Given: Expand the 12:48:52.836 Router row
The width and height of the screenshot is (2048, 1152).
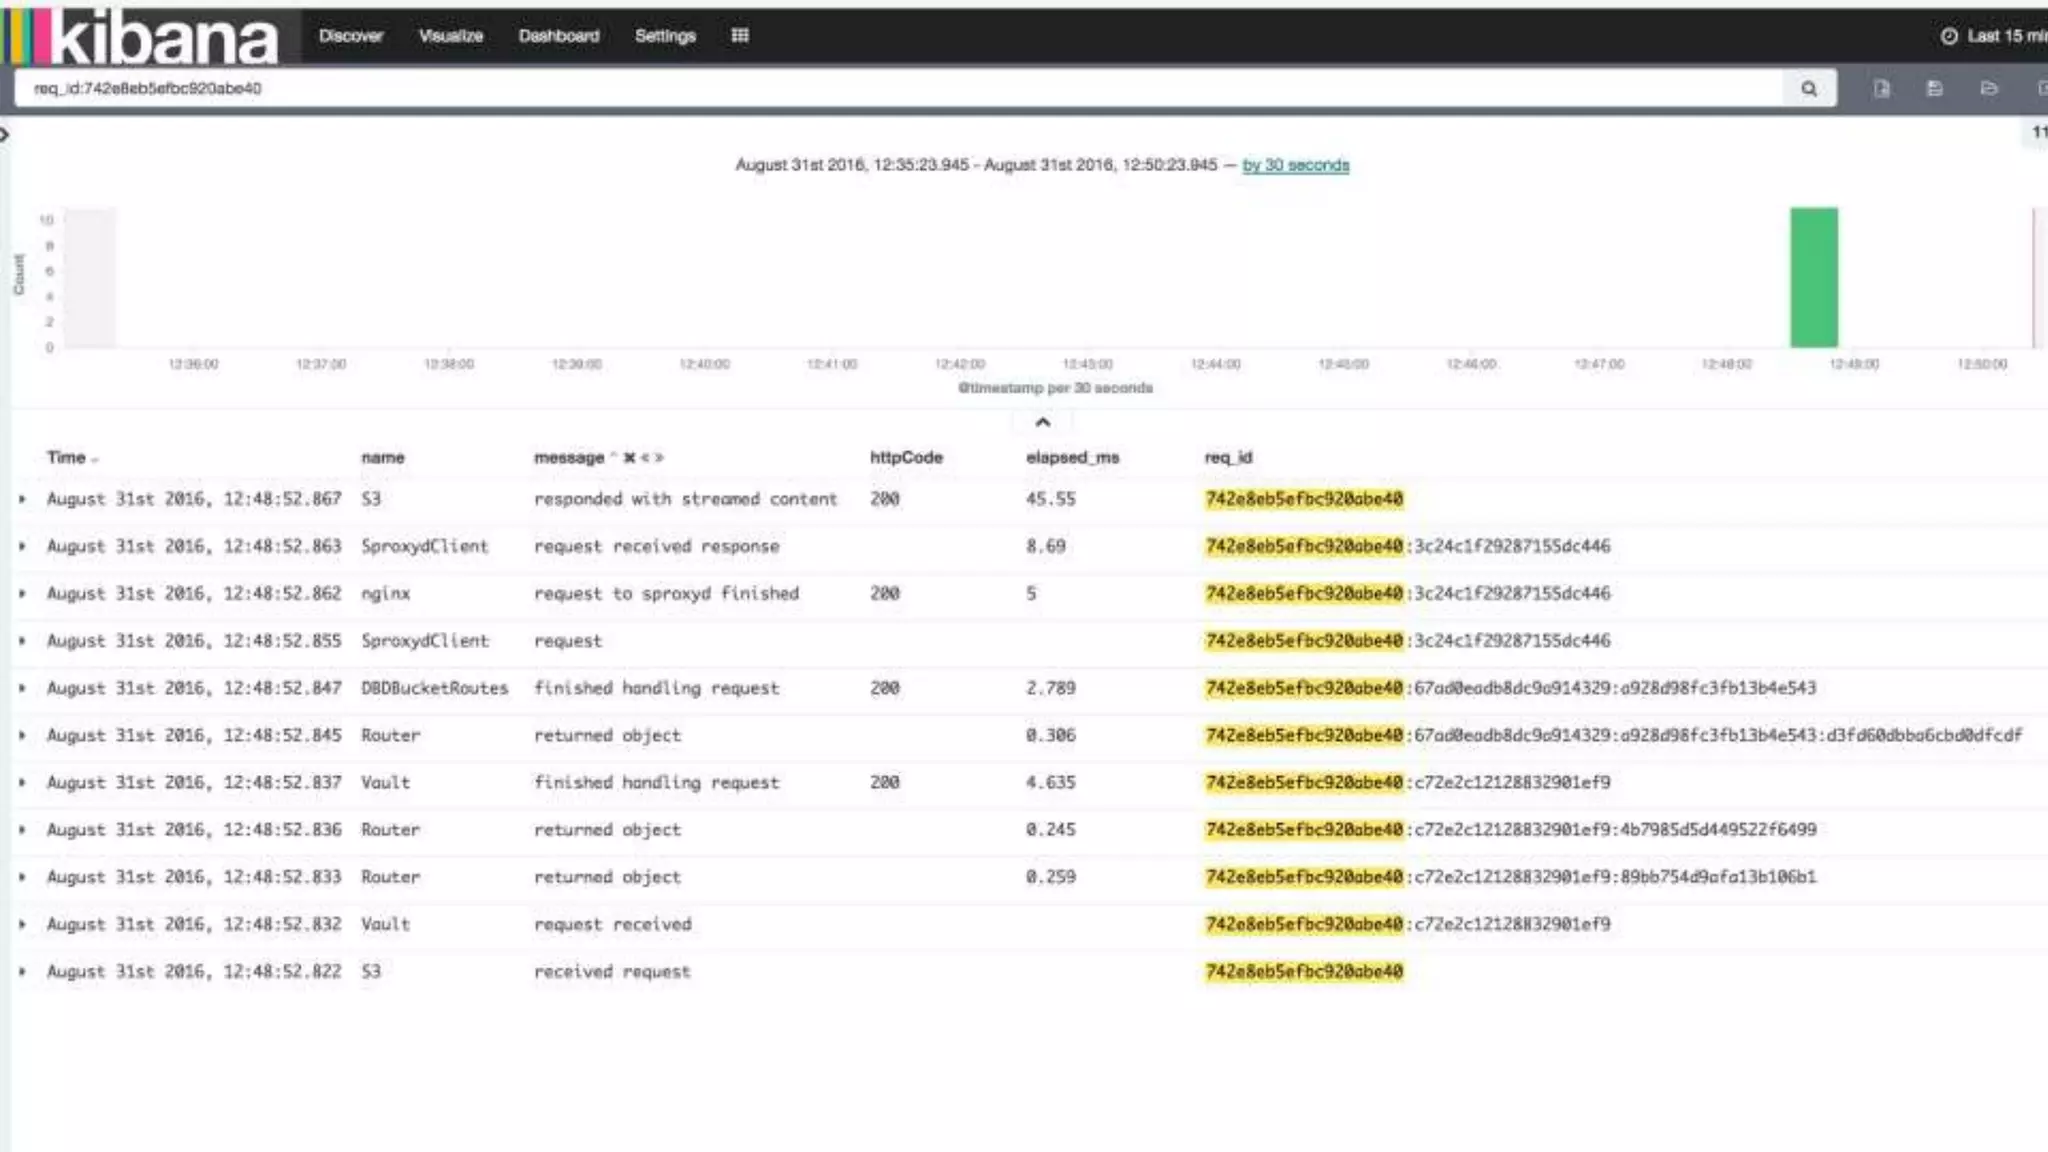Looking at the screenshot, I should click(22, 829).
